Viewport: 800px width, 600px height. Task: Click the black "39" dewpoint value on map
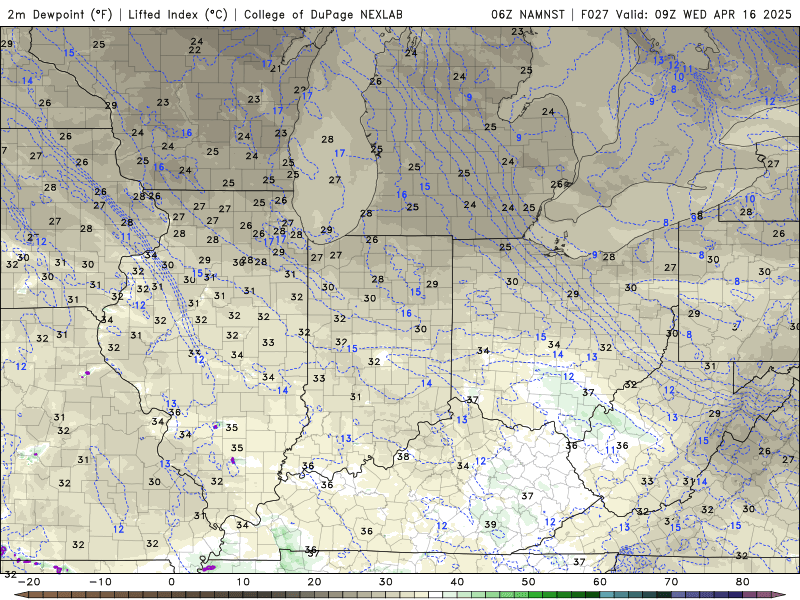(490, 524)
